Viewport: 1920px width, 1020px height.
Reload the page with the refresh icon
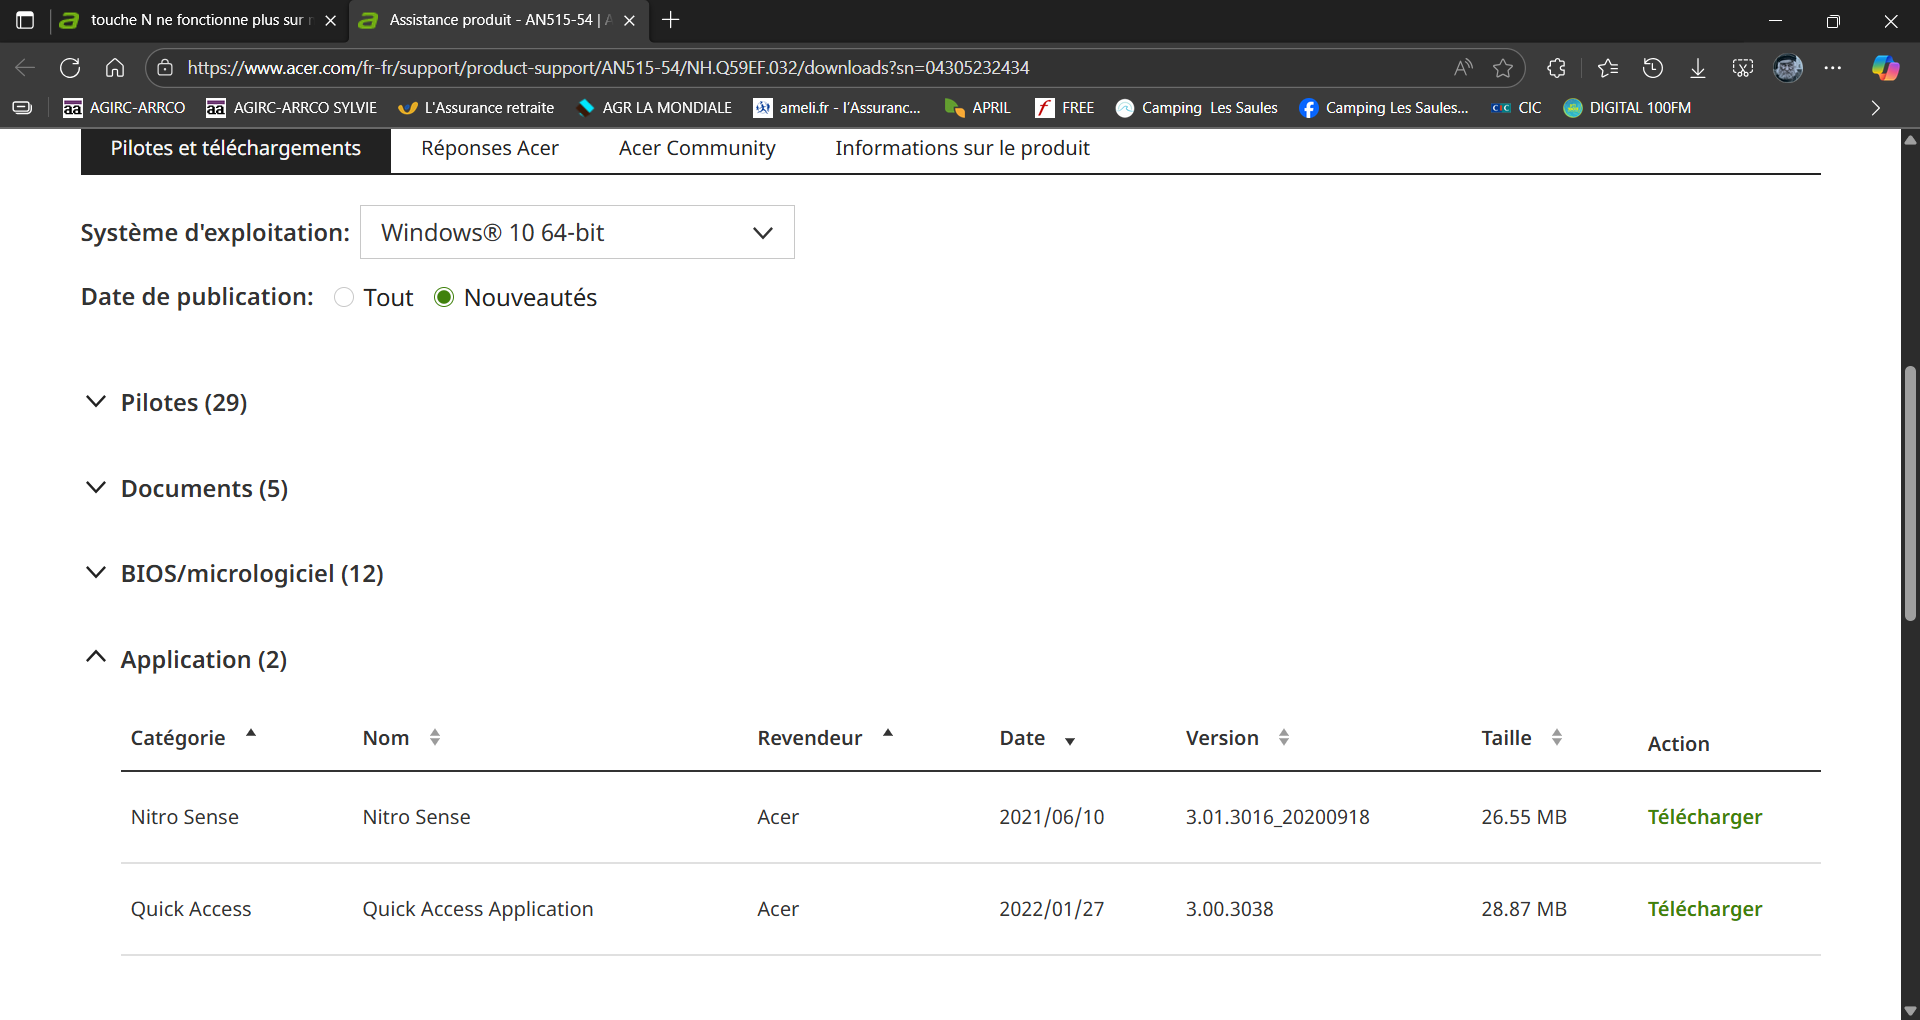(70, 68)
